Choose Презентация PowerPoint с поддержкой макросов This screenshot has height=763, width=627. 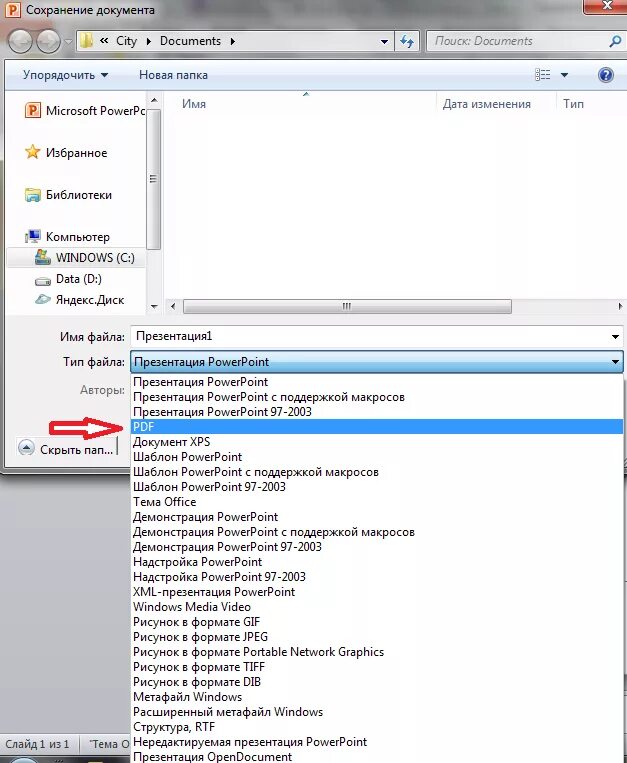pyautogui.click(x=377, y=397)
